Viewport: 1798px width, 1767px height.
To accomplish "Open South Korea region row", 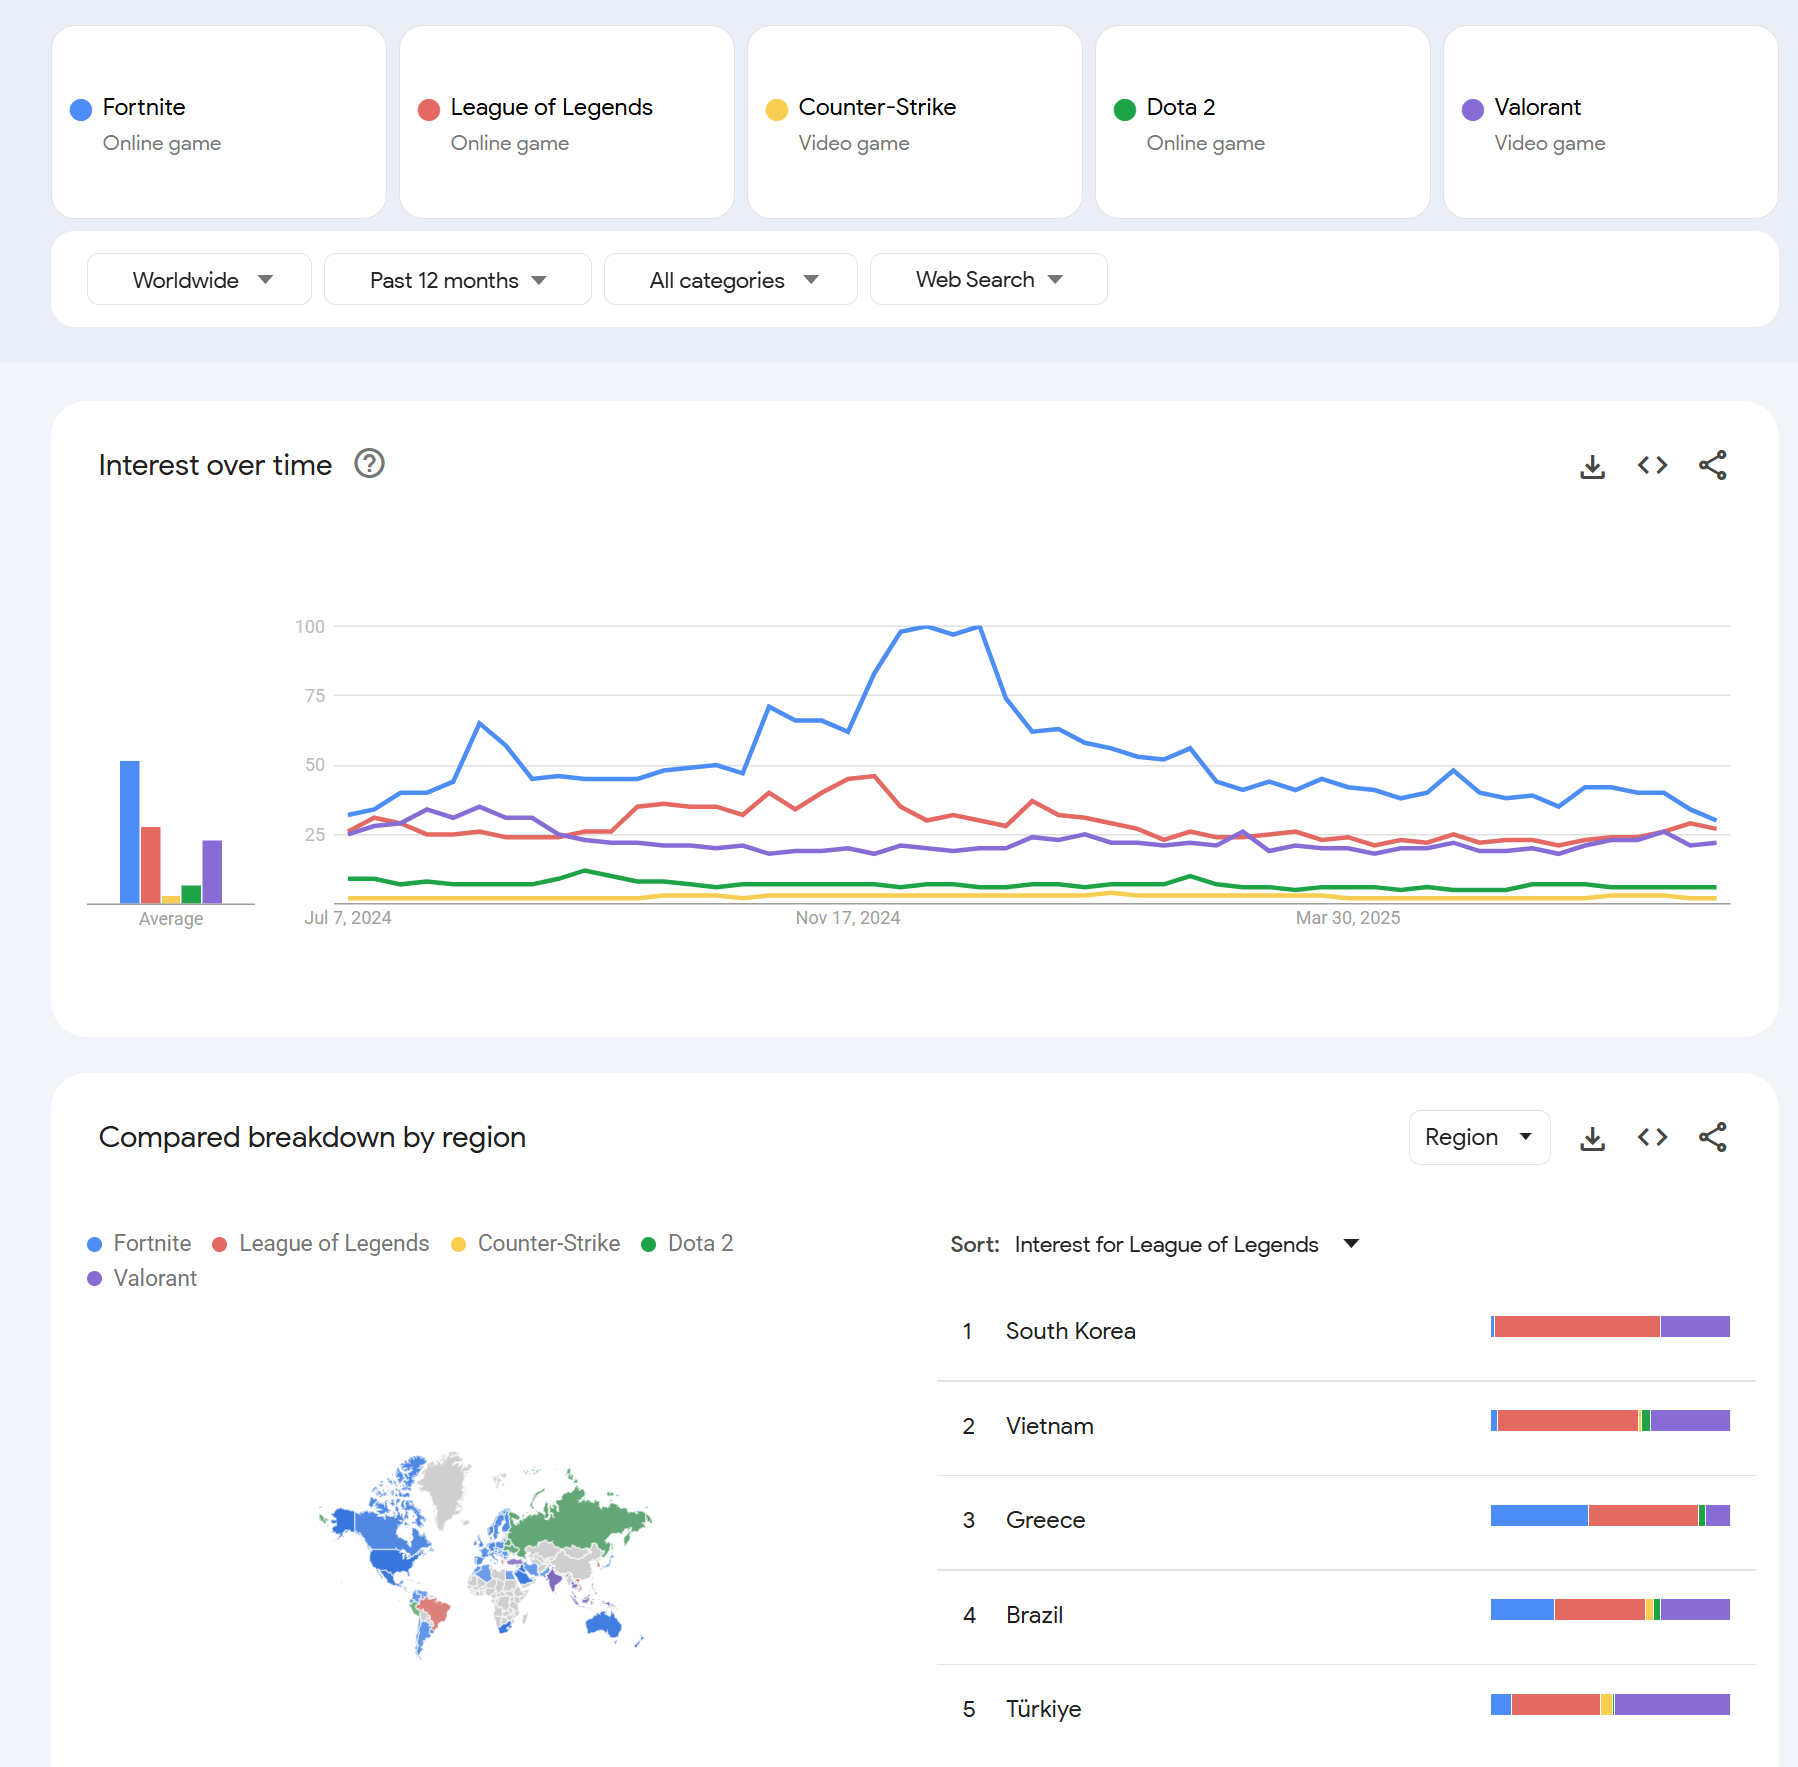I will click(x=1346, y=1331).
